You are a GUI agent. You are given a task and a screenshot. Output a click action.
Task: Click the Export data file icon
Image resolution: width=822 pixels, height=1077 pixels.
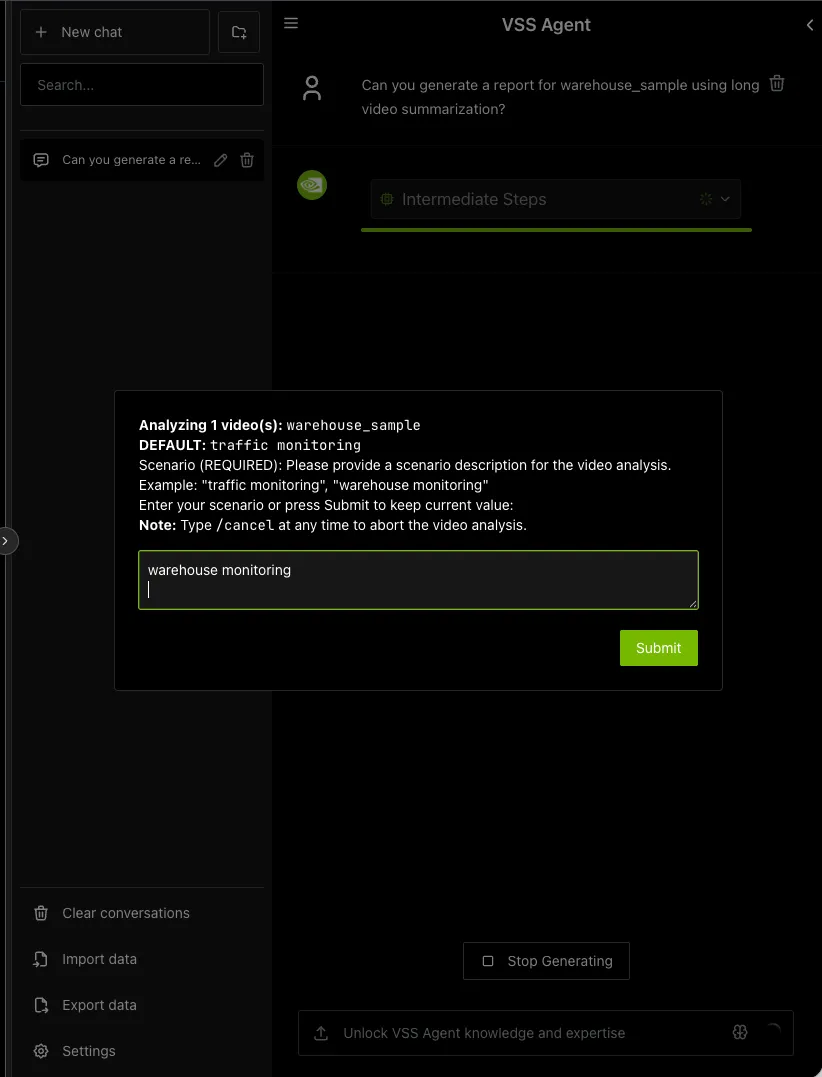tap(41, 1005)
